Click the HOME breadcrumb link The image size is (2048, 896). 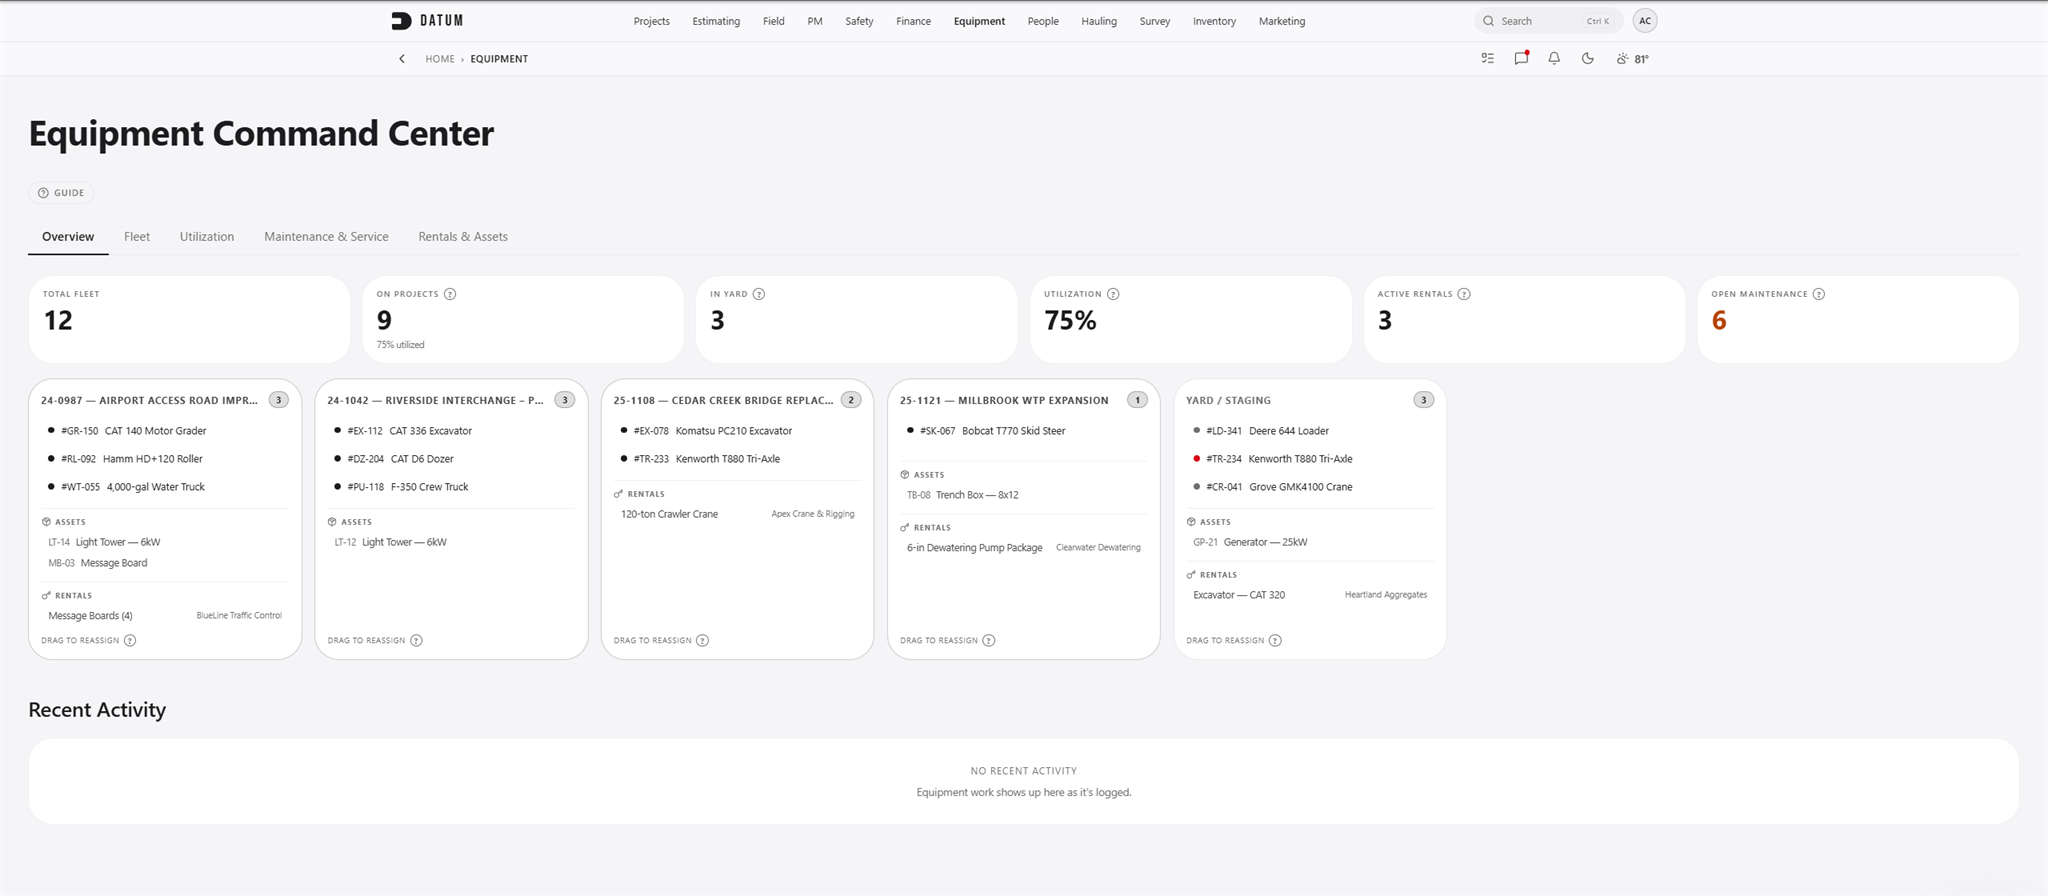(x=440, y=59)
